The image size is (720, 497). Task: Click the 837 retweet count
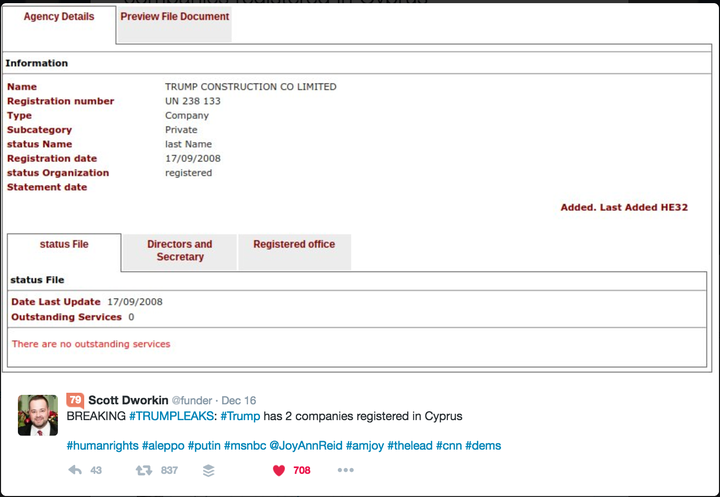click(169, 470)
